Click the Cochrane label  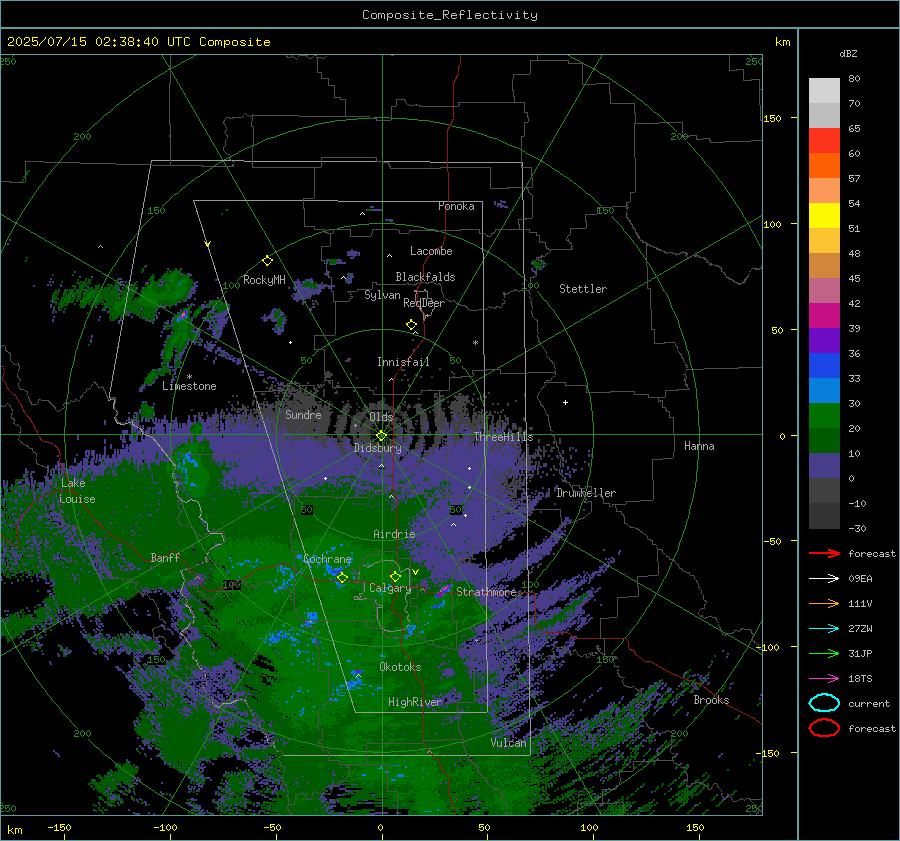pos(327,559)
